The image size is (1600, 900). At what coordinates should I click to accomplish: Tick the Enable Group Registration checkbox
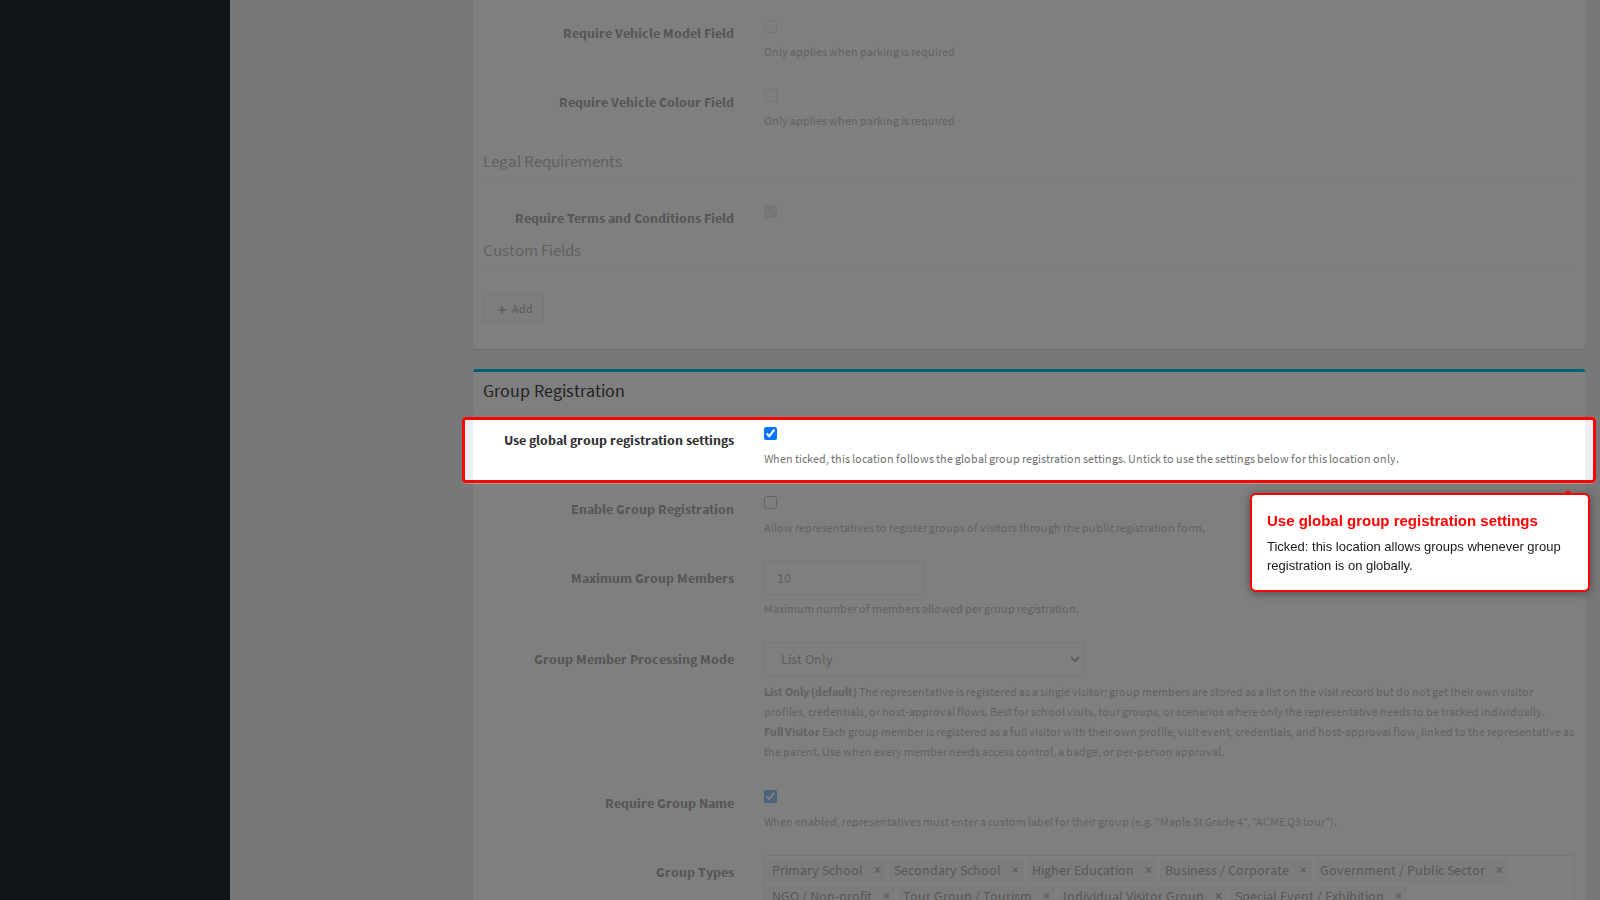coord(770,503)
